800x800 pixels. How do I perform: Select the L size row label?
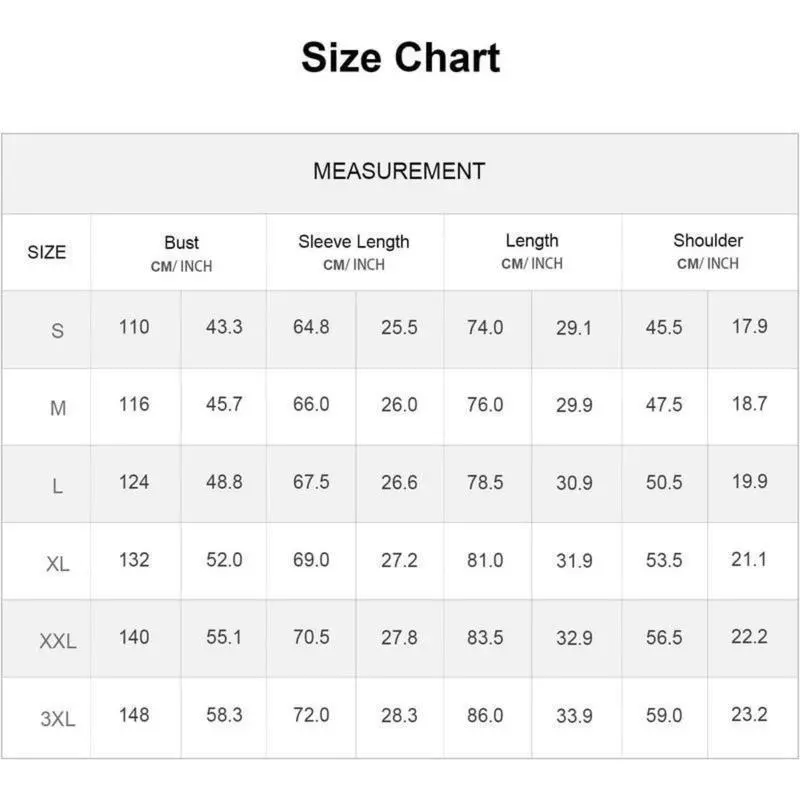[x=57, y=486]
